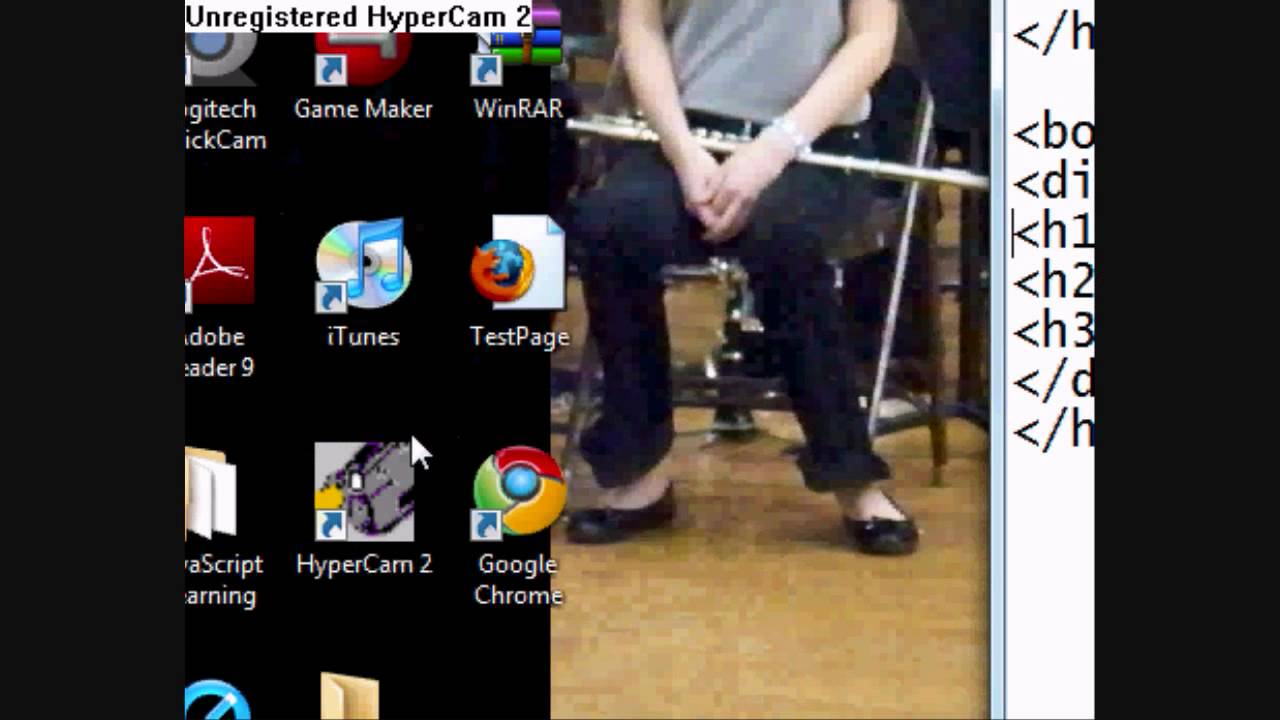The width and height of the screenshot is (1280, 720).
Task: Select the unlabeled folder below HyperCam 2
Action: (350, 697)
